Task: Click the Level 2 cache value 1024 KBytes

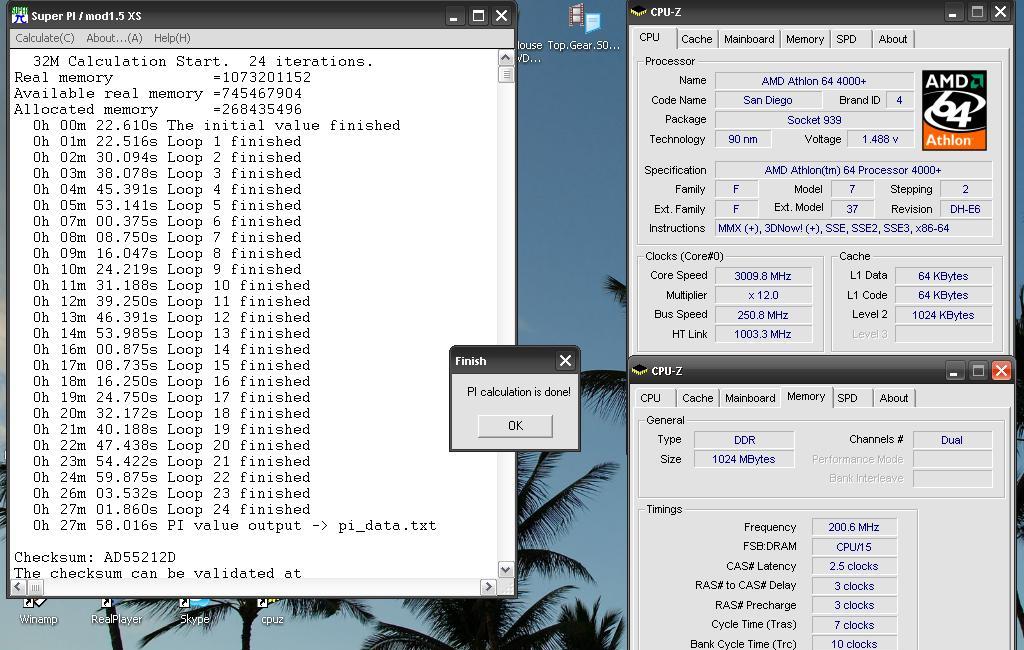Action: pyautogui.click(x=943, y=315)
